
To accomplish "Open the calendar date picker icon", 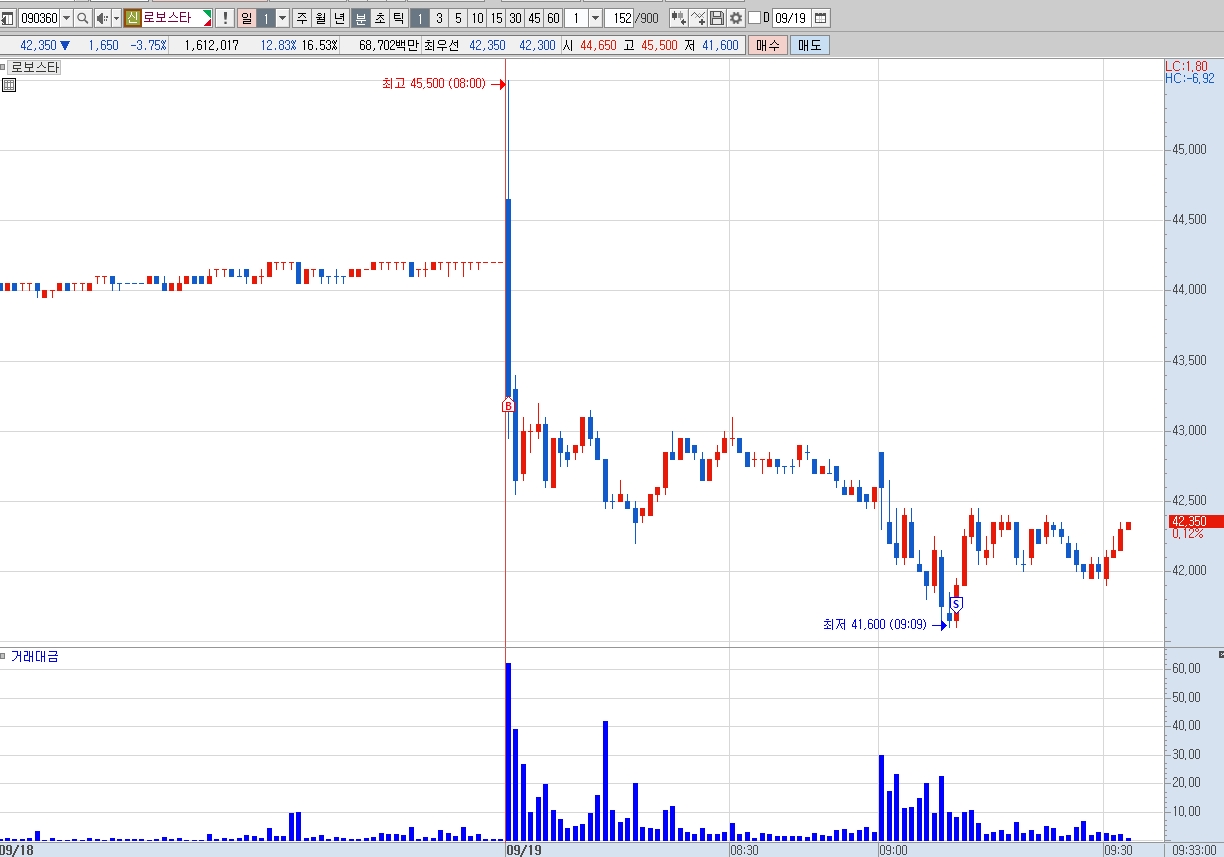I will 820,18.
